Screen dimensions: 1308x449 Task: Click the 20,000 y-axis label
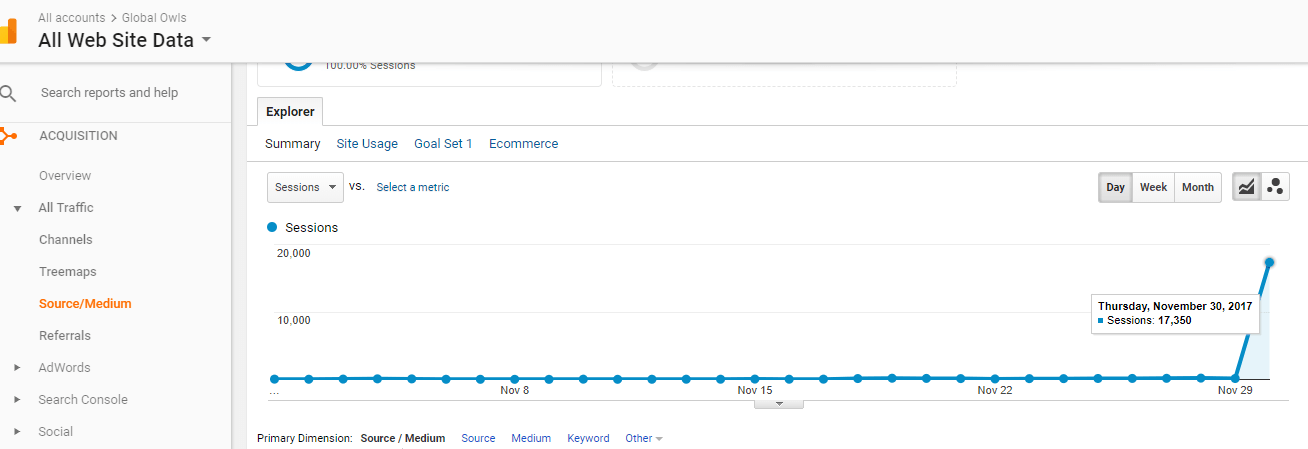pos(293,253)
